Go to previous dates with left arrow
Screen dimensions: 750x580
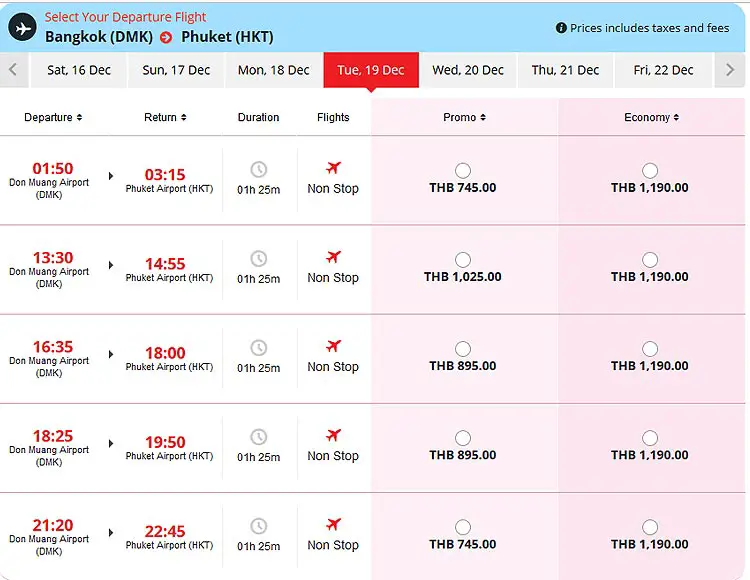[x=13, y=70]
